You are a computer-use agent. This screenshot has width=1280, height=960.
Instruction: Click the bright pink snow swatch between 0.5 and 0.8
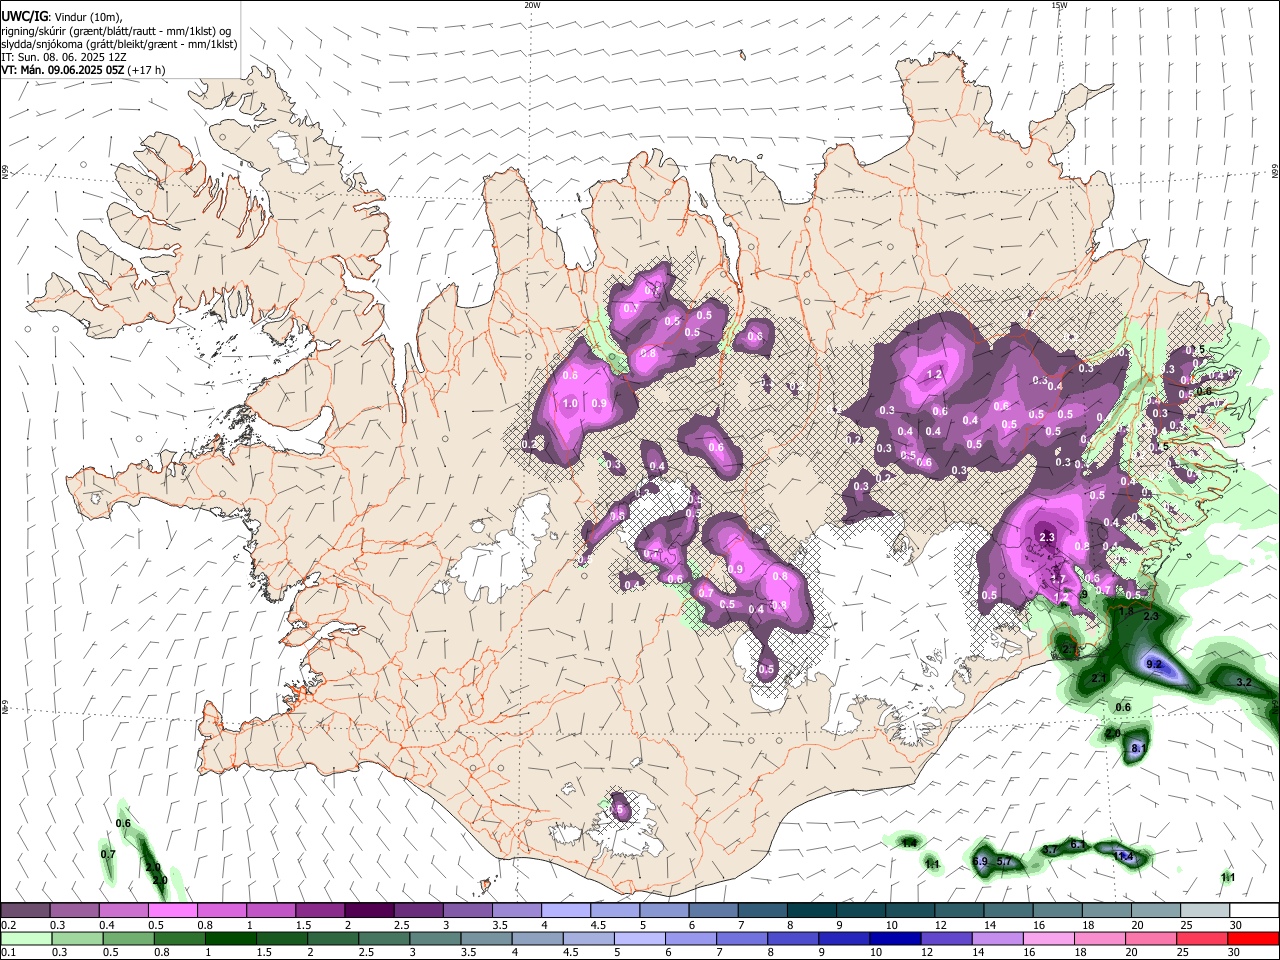pos(172,910)
